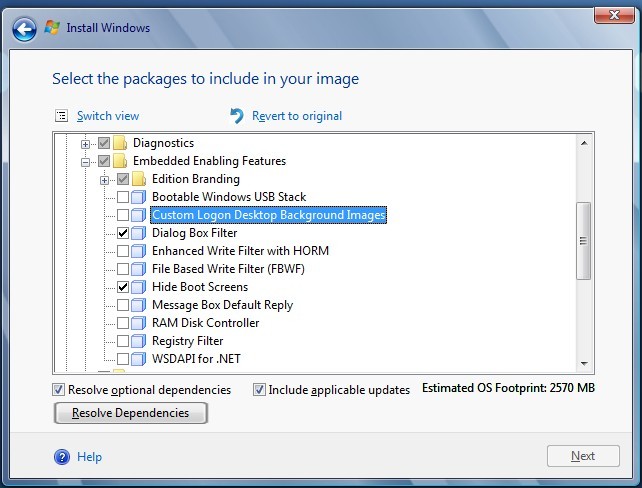Select the Dialog Box Filter label
This screenshot has height=488, width=642.
pyautogui.click(x=194, y=233)
